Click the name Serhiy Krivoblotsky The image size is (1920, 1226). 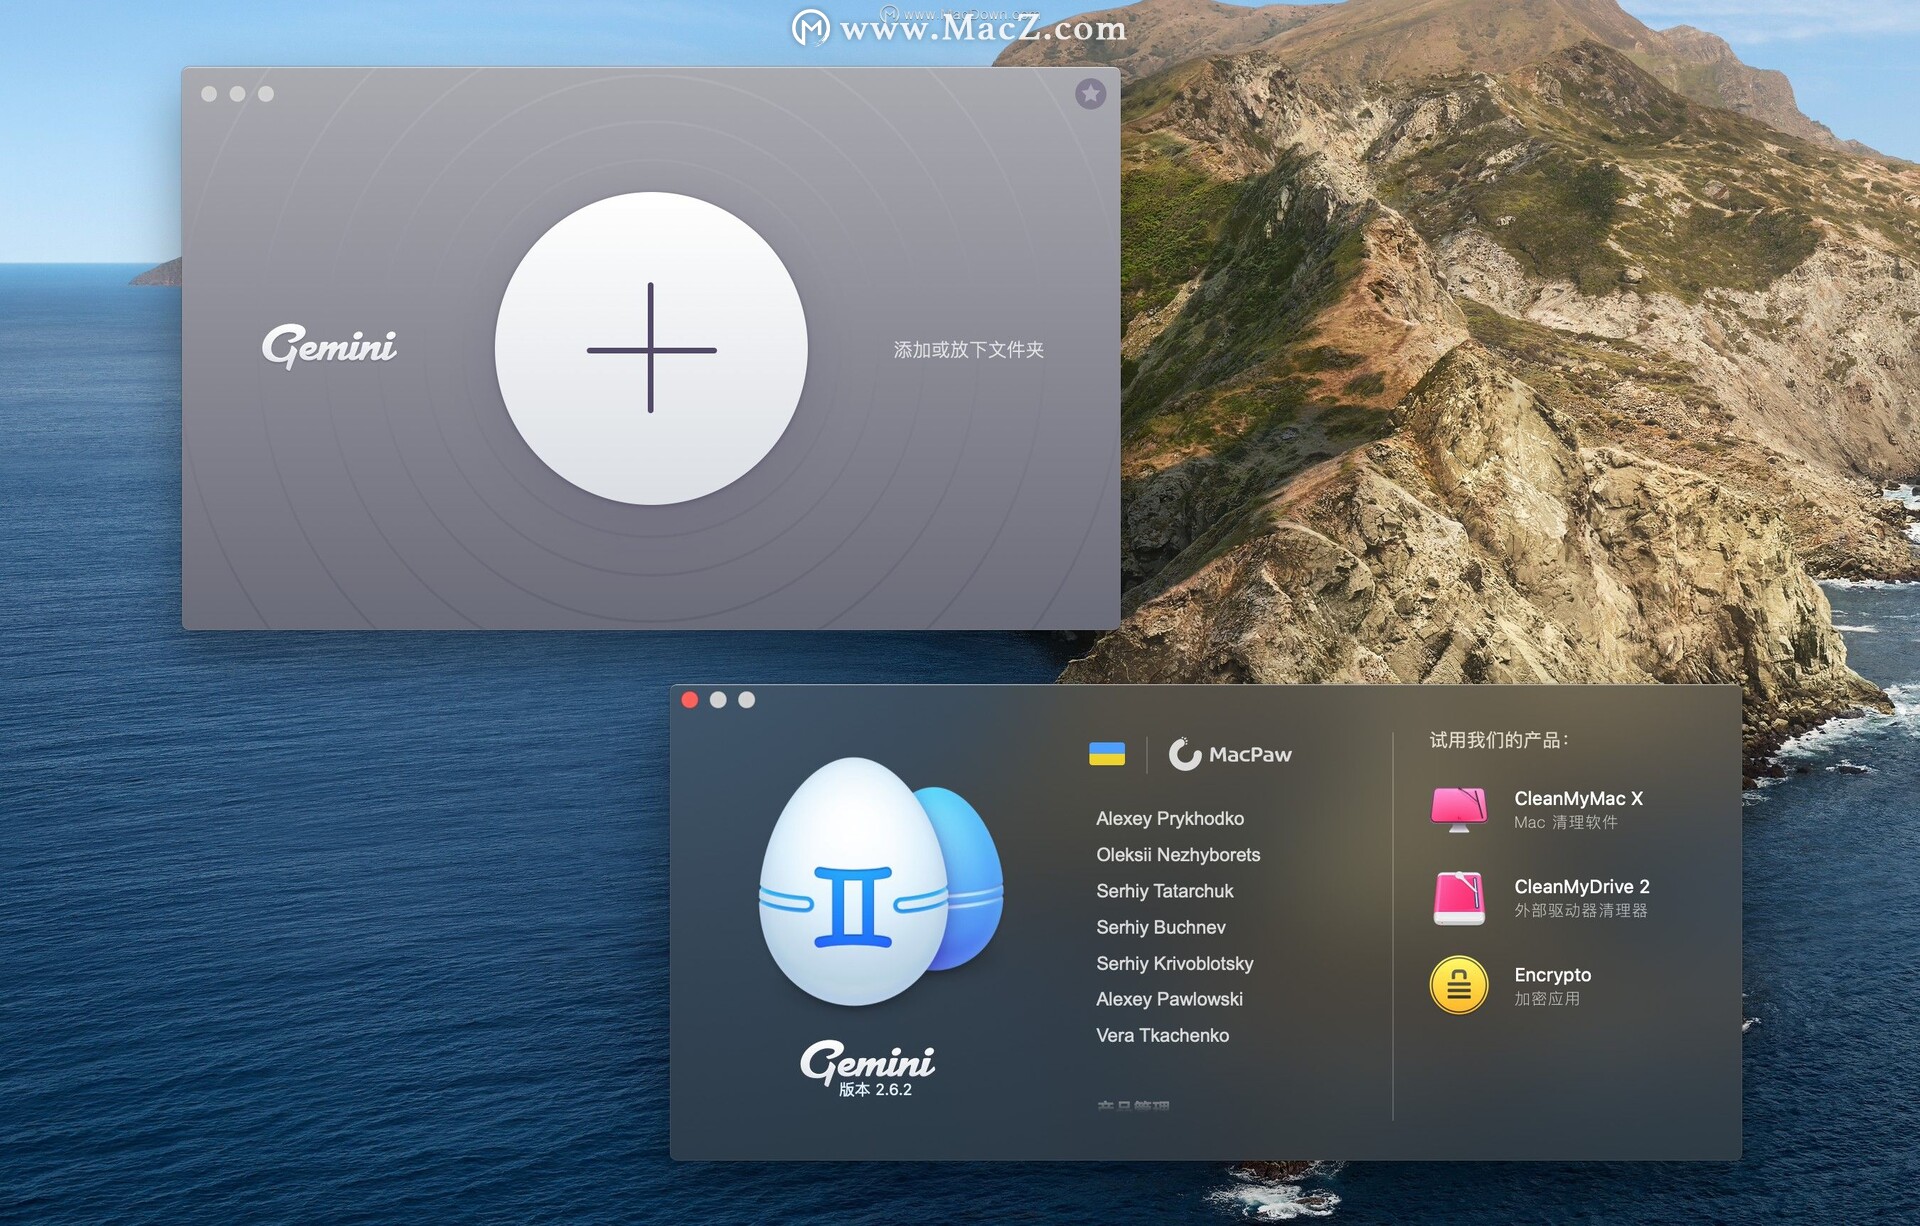pyautogui.click(x=1175, y=963)
